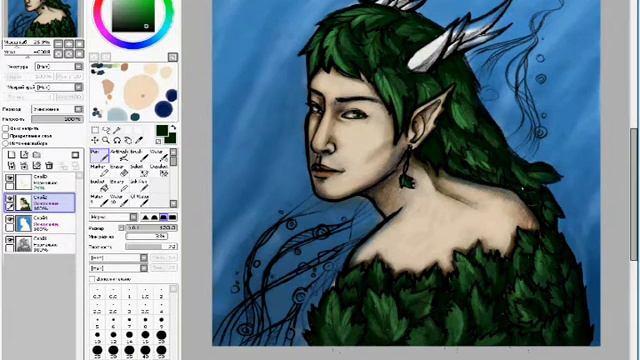
Task: Choose the AirBrush tool
Action: pyautogui.click(x=120, y=156)
